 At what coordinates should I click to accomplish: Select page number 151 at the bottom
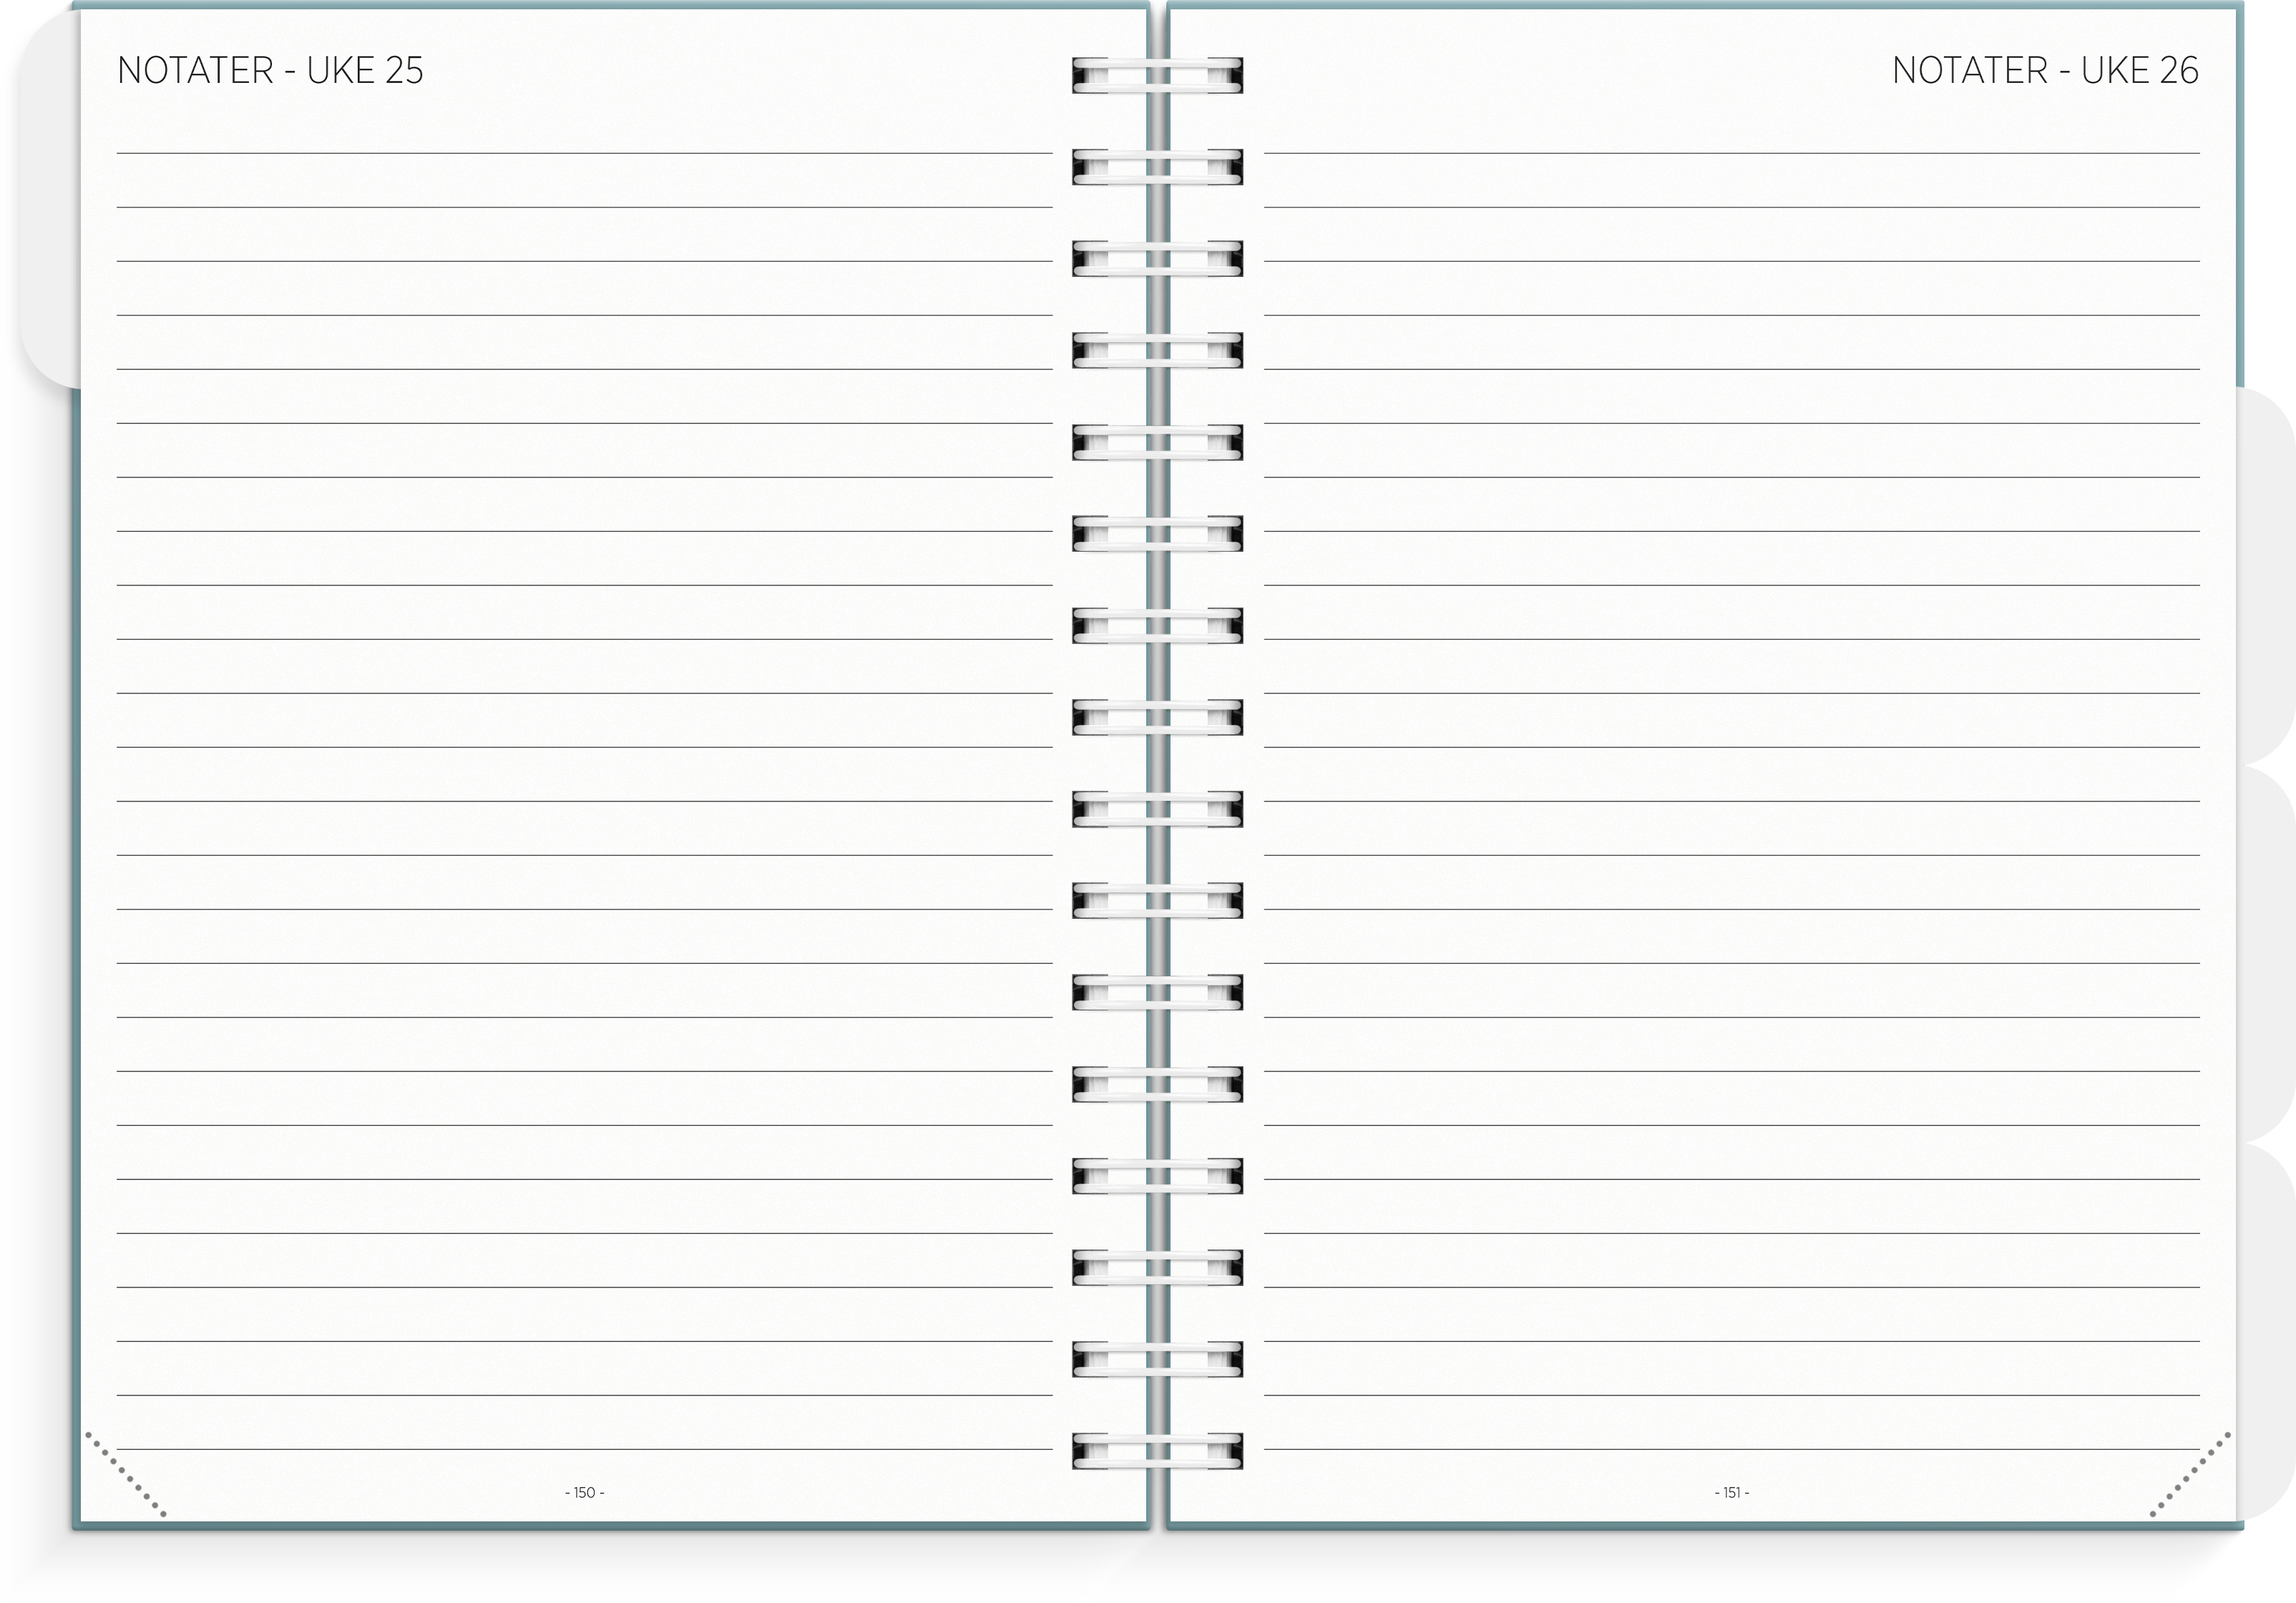1732,1492
